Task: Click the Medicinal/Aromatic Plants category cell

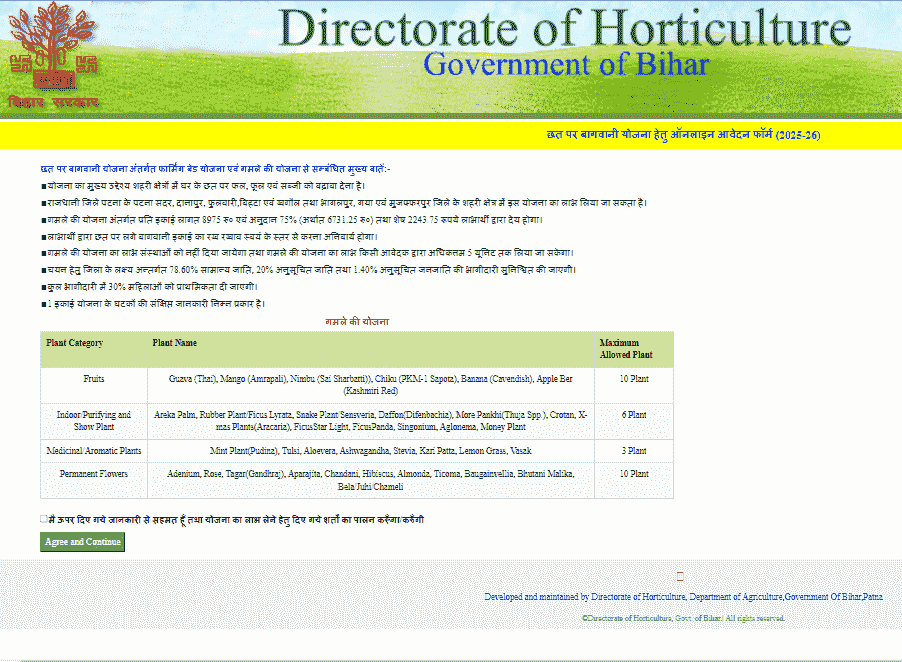Action: click(x=94, y=451)
